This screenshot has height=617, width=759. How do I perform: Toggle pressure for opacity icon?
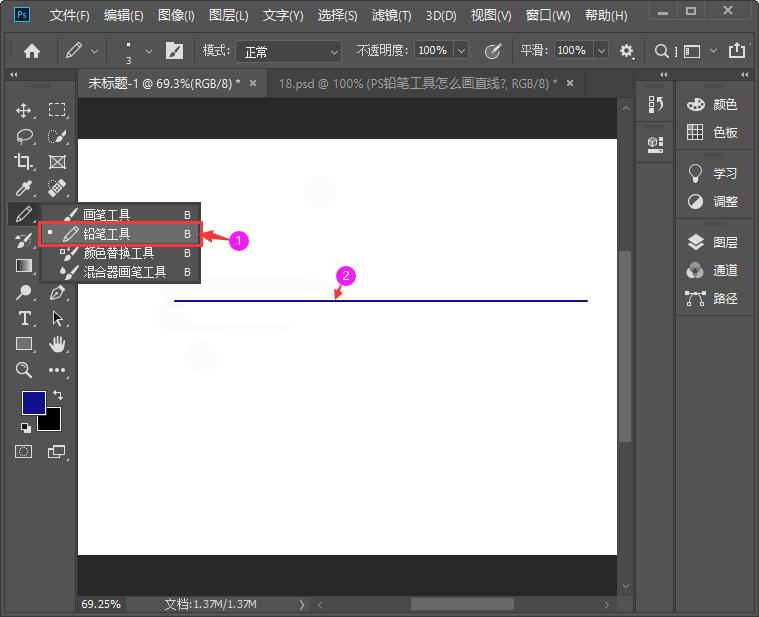pos(492,50)
